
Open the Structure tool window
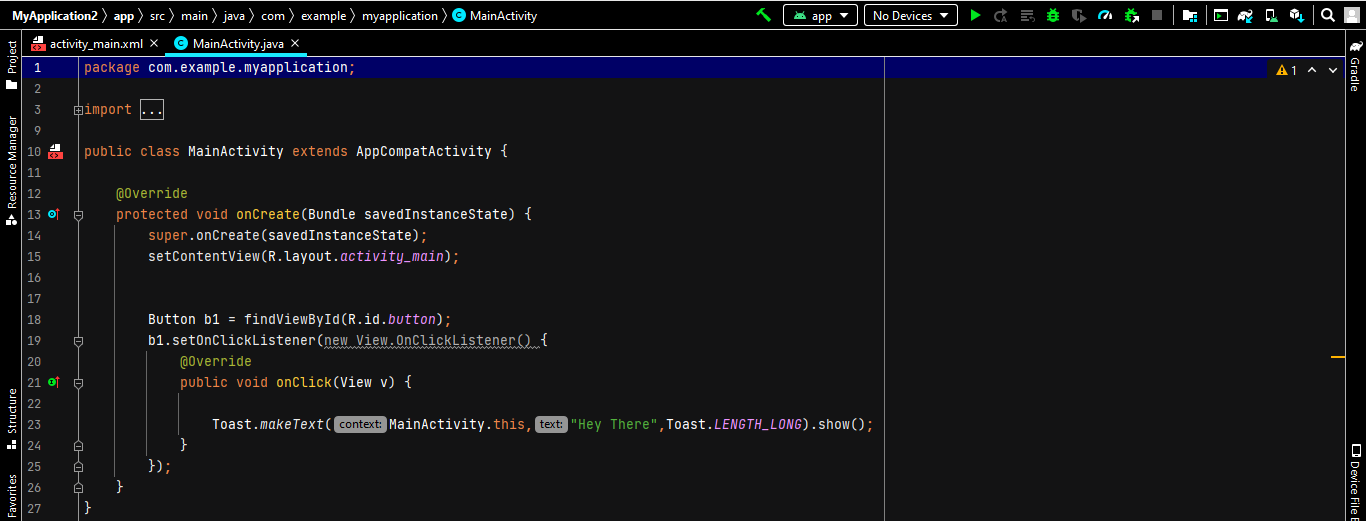pyautogui.click(x=12, y=418)
